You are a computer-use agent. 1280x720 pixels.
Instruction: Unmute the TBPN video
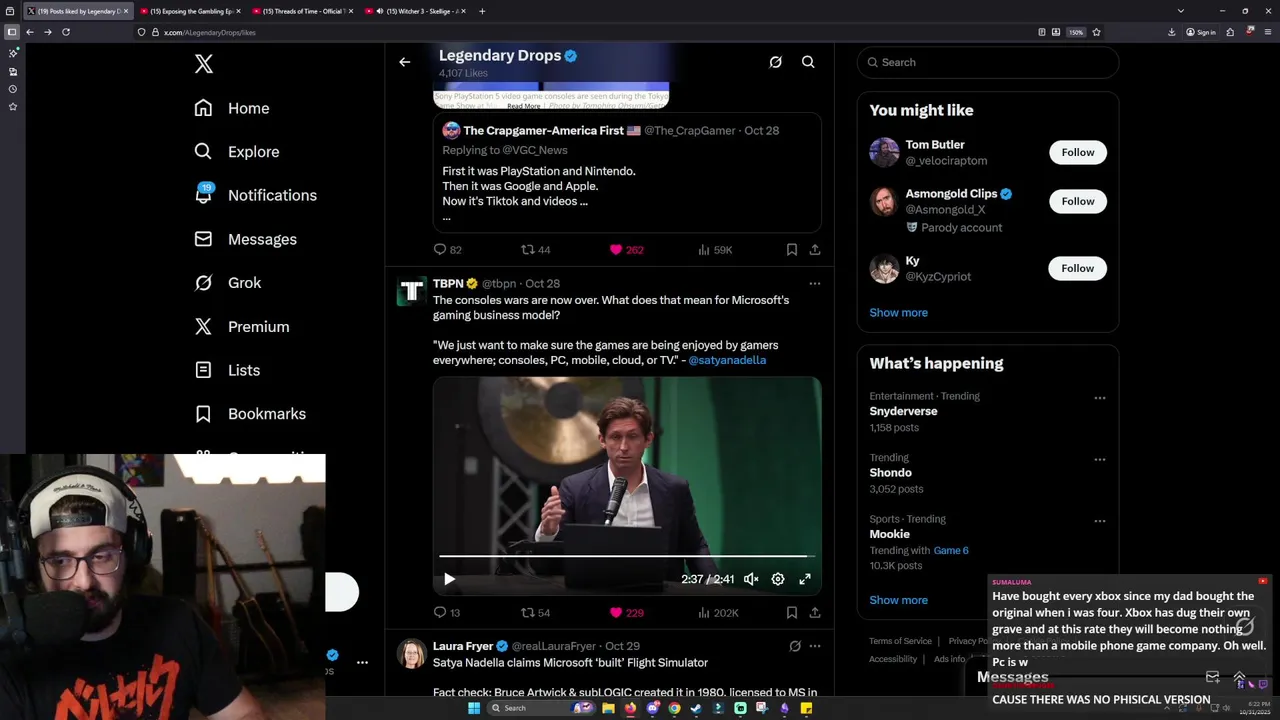point(751,579)
